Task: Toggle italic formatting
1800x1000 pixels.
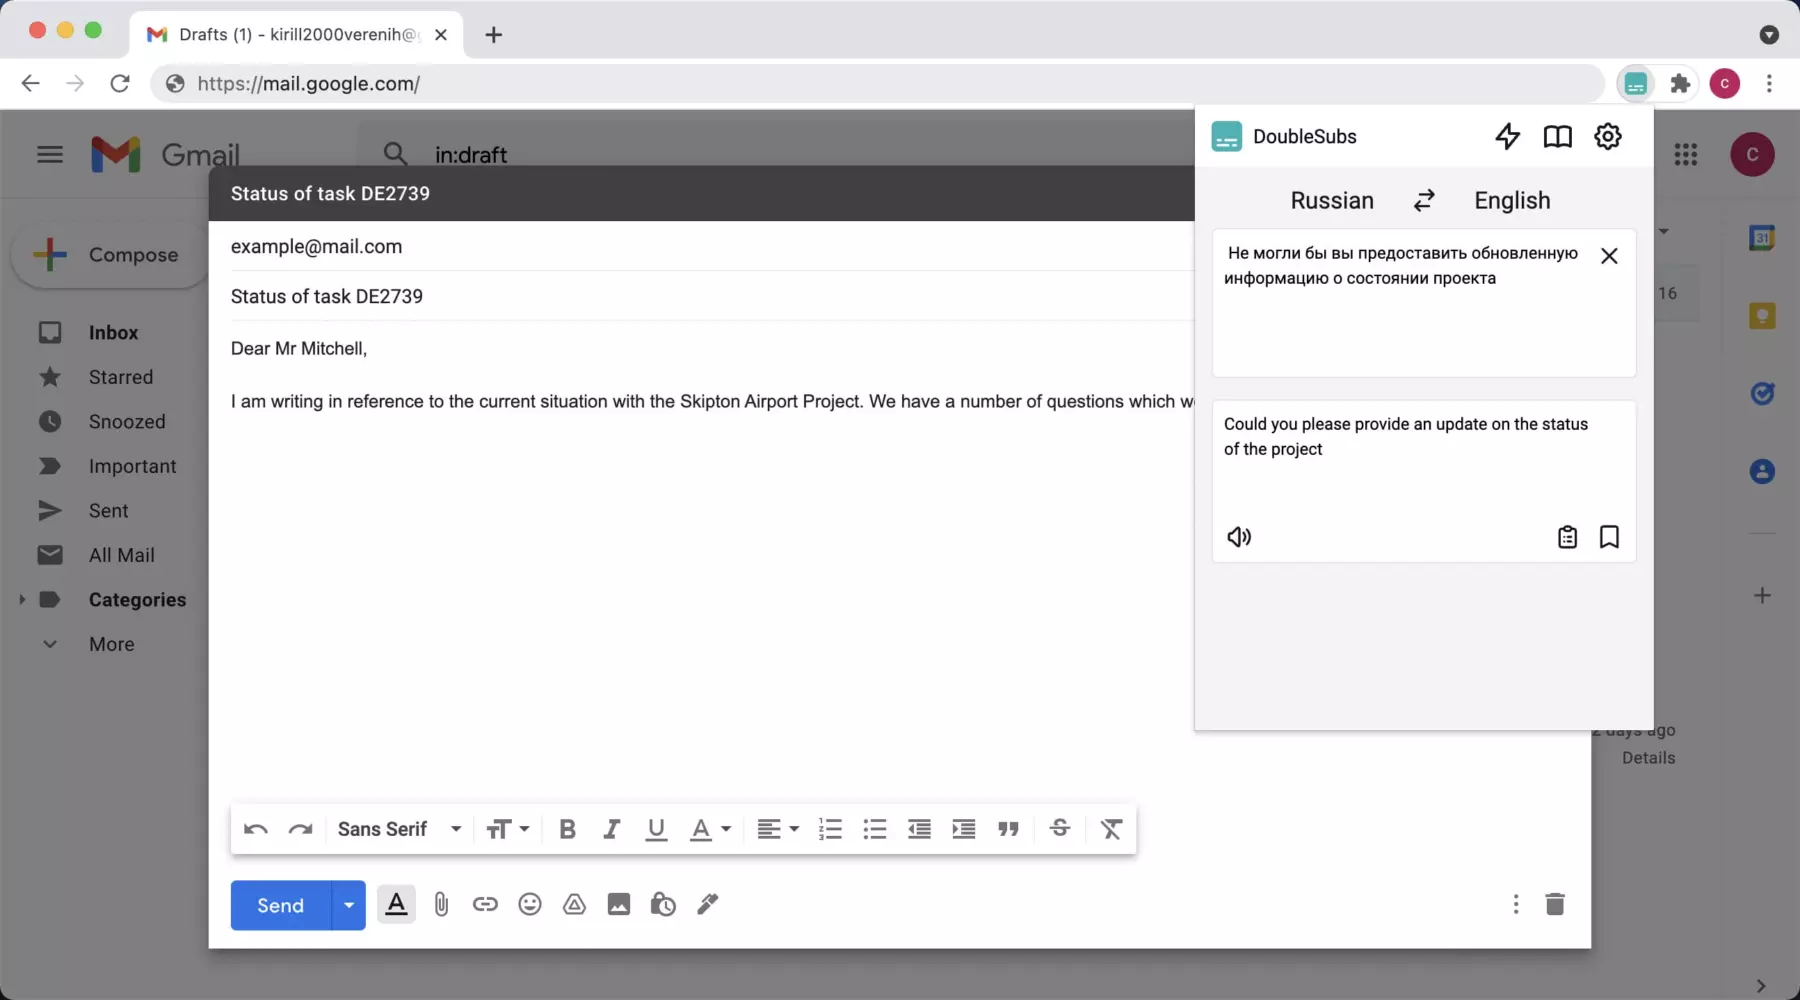Action: [611, 829]
